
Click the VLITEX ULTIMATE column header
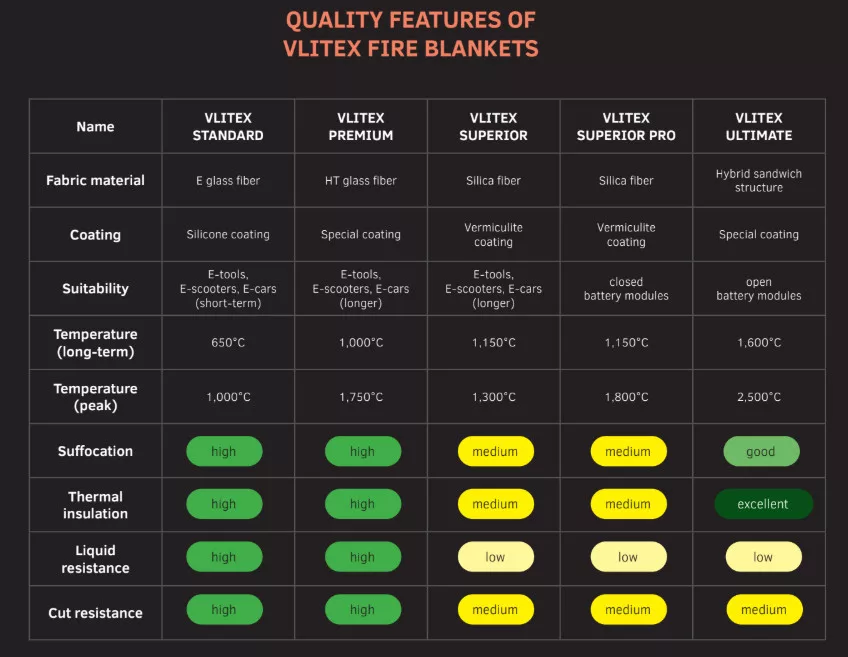[x=758, y=127]
